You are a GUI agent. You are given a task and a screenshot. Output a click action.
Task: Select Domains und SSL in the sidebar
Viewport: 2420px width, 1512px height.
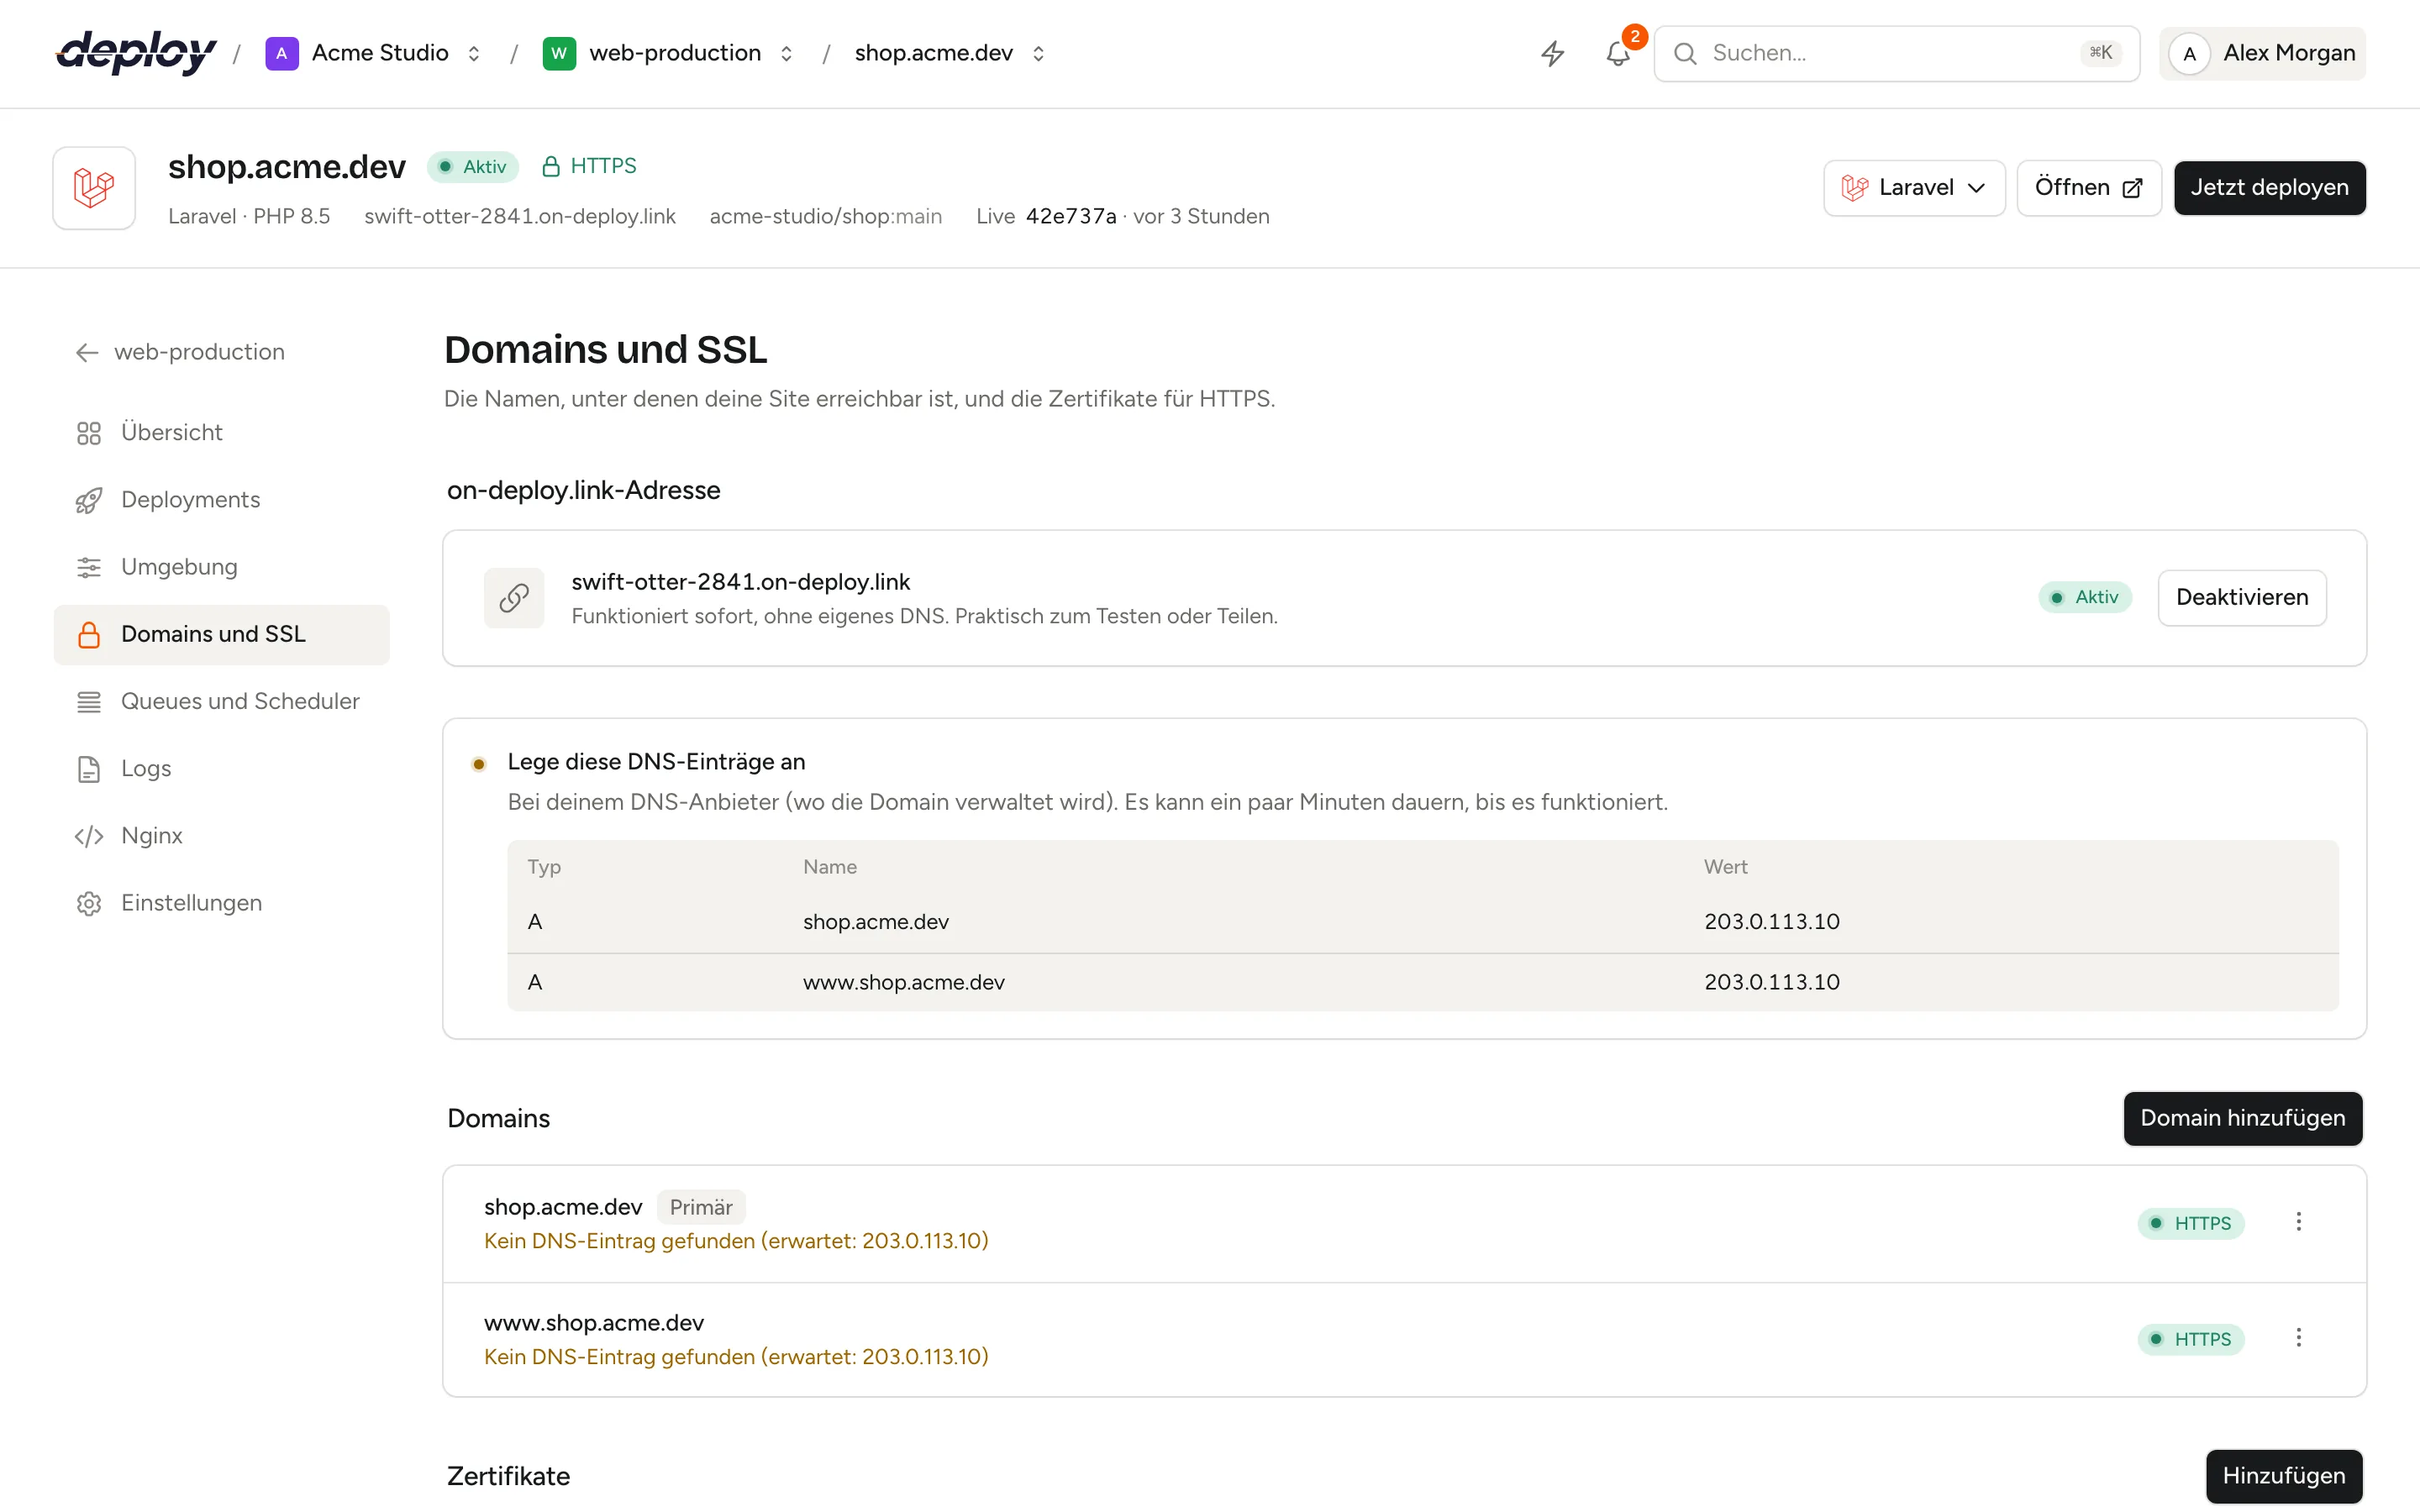coord(222,634)
